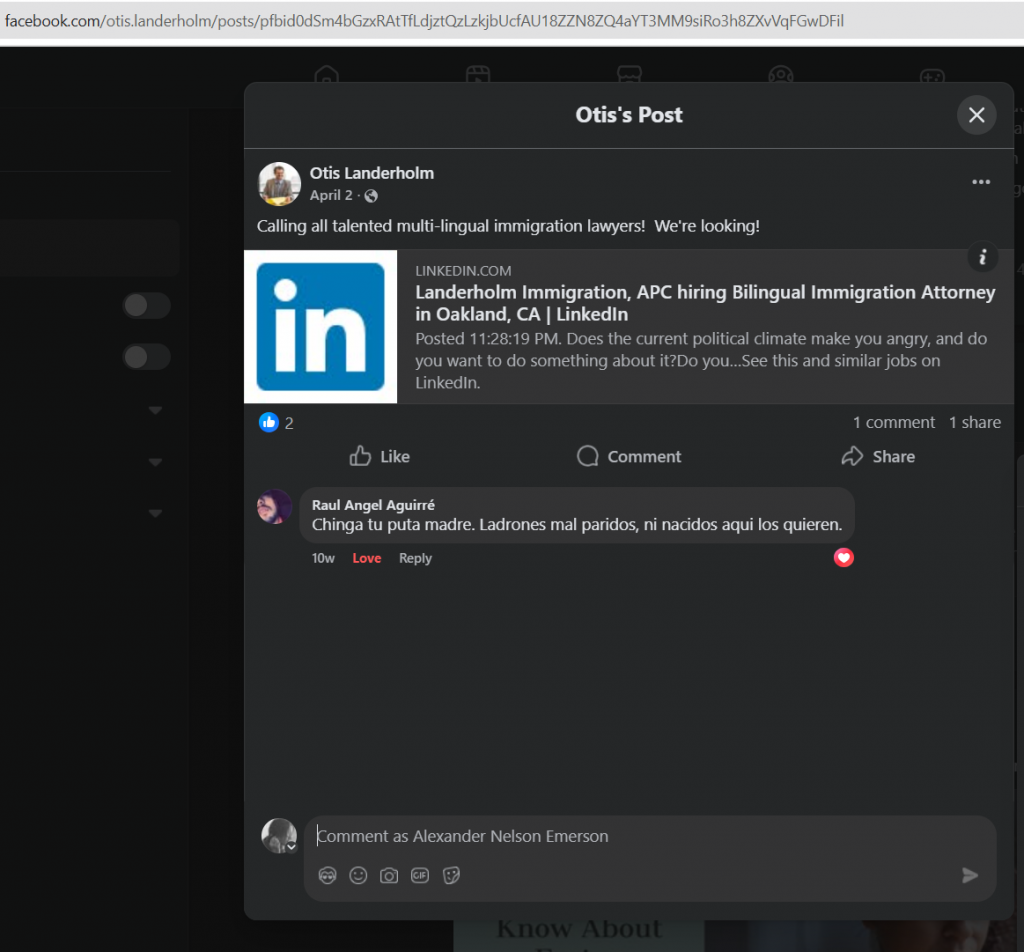The image size is (1024, 952).
Task: Click the Share button on the post
Action: 878,457
